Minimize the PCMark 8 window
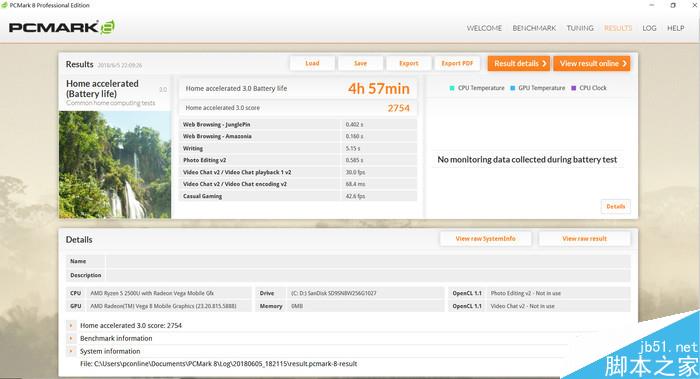This screenshot has height=379, width=700. tap(652, 5)
